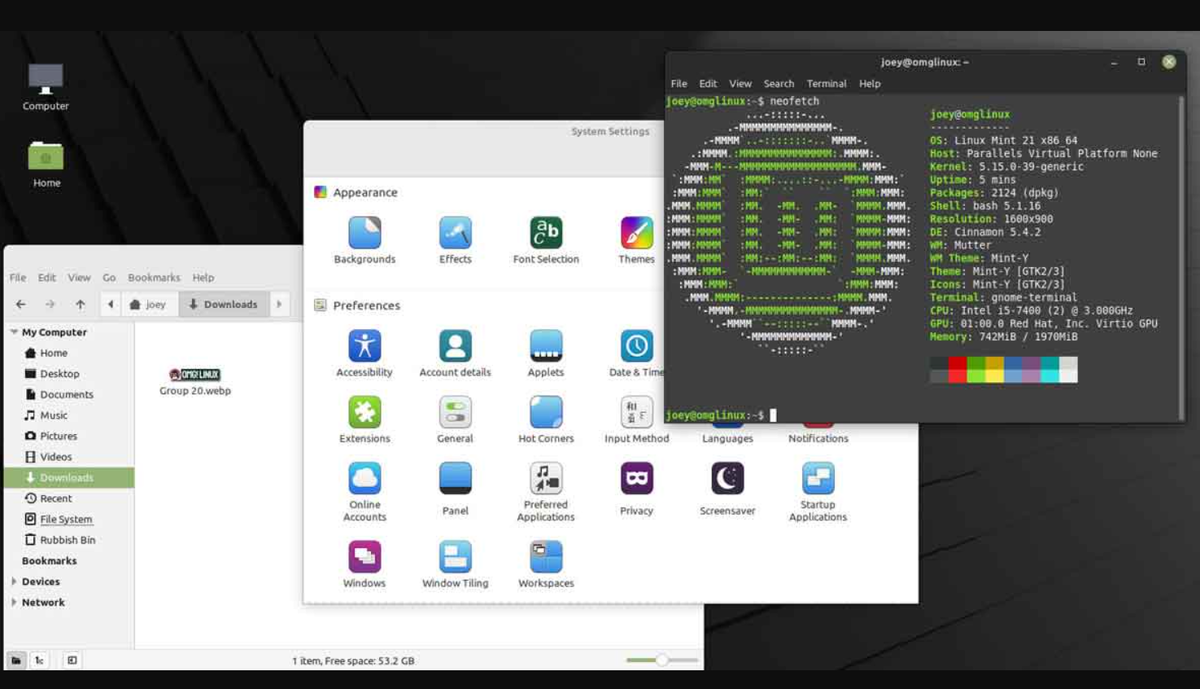Select File System in sidebar
Screen dimensions: 1200x689
tap(67, 519)
